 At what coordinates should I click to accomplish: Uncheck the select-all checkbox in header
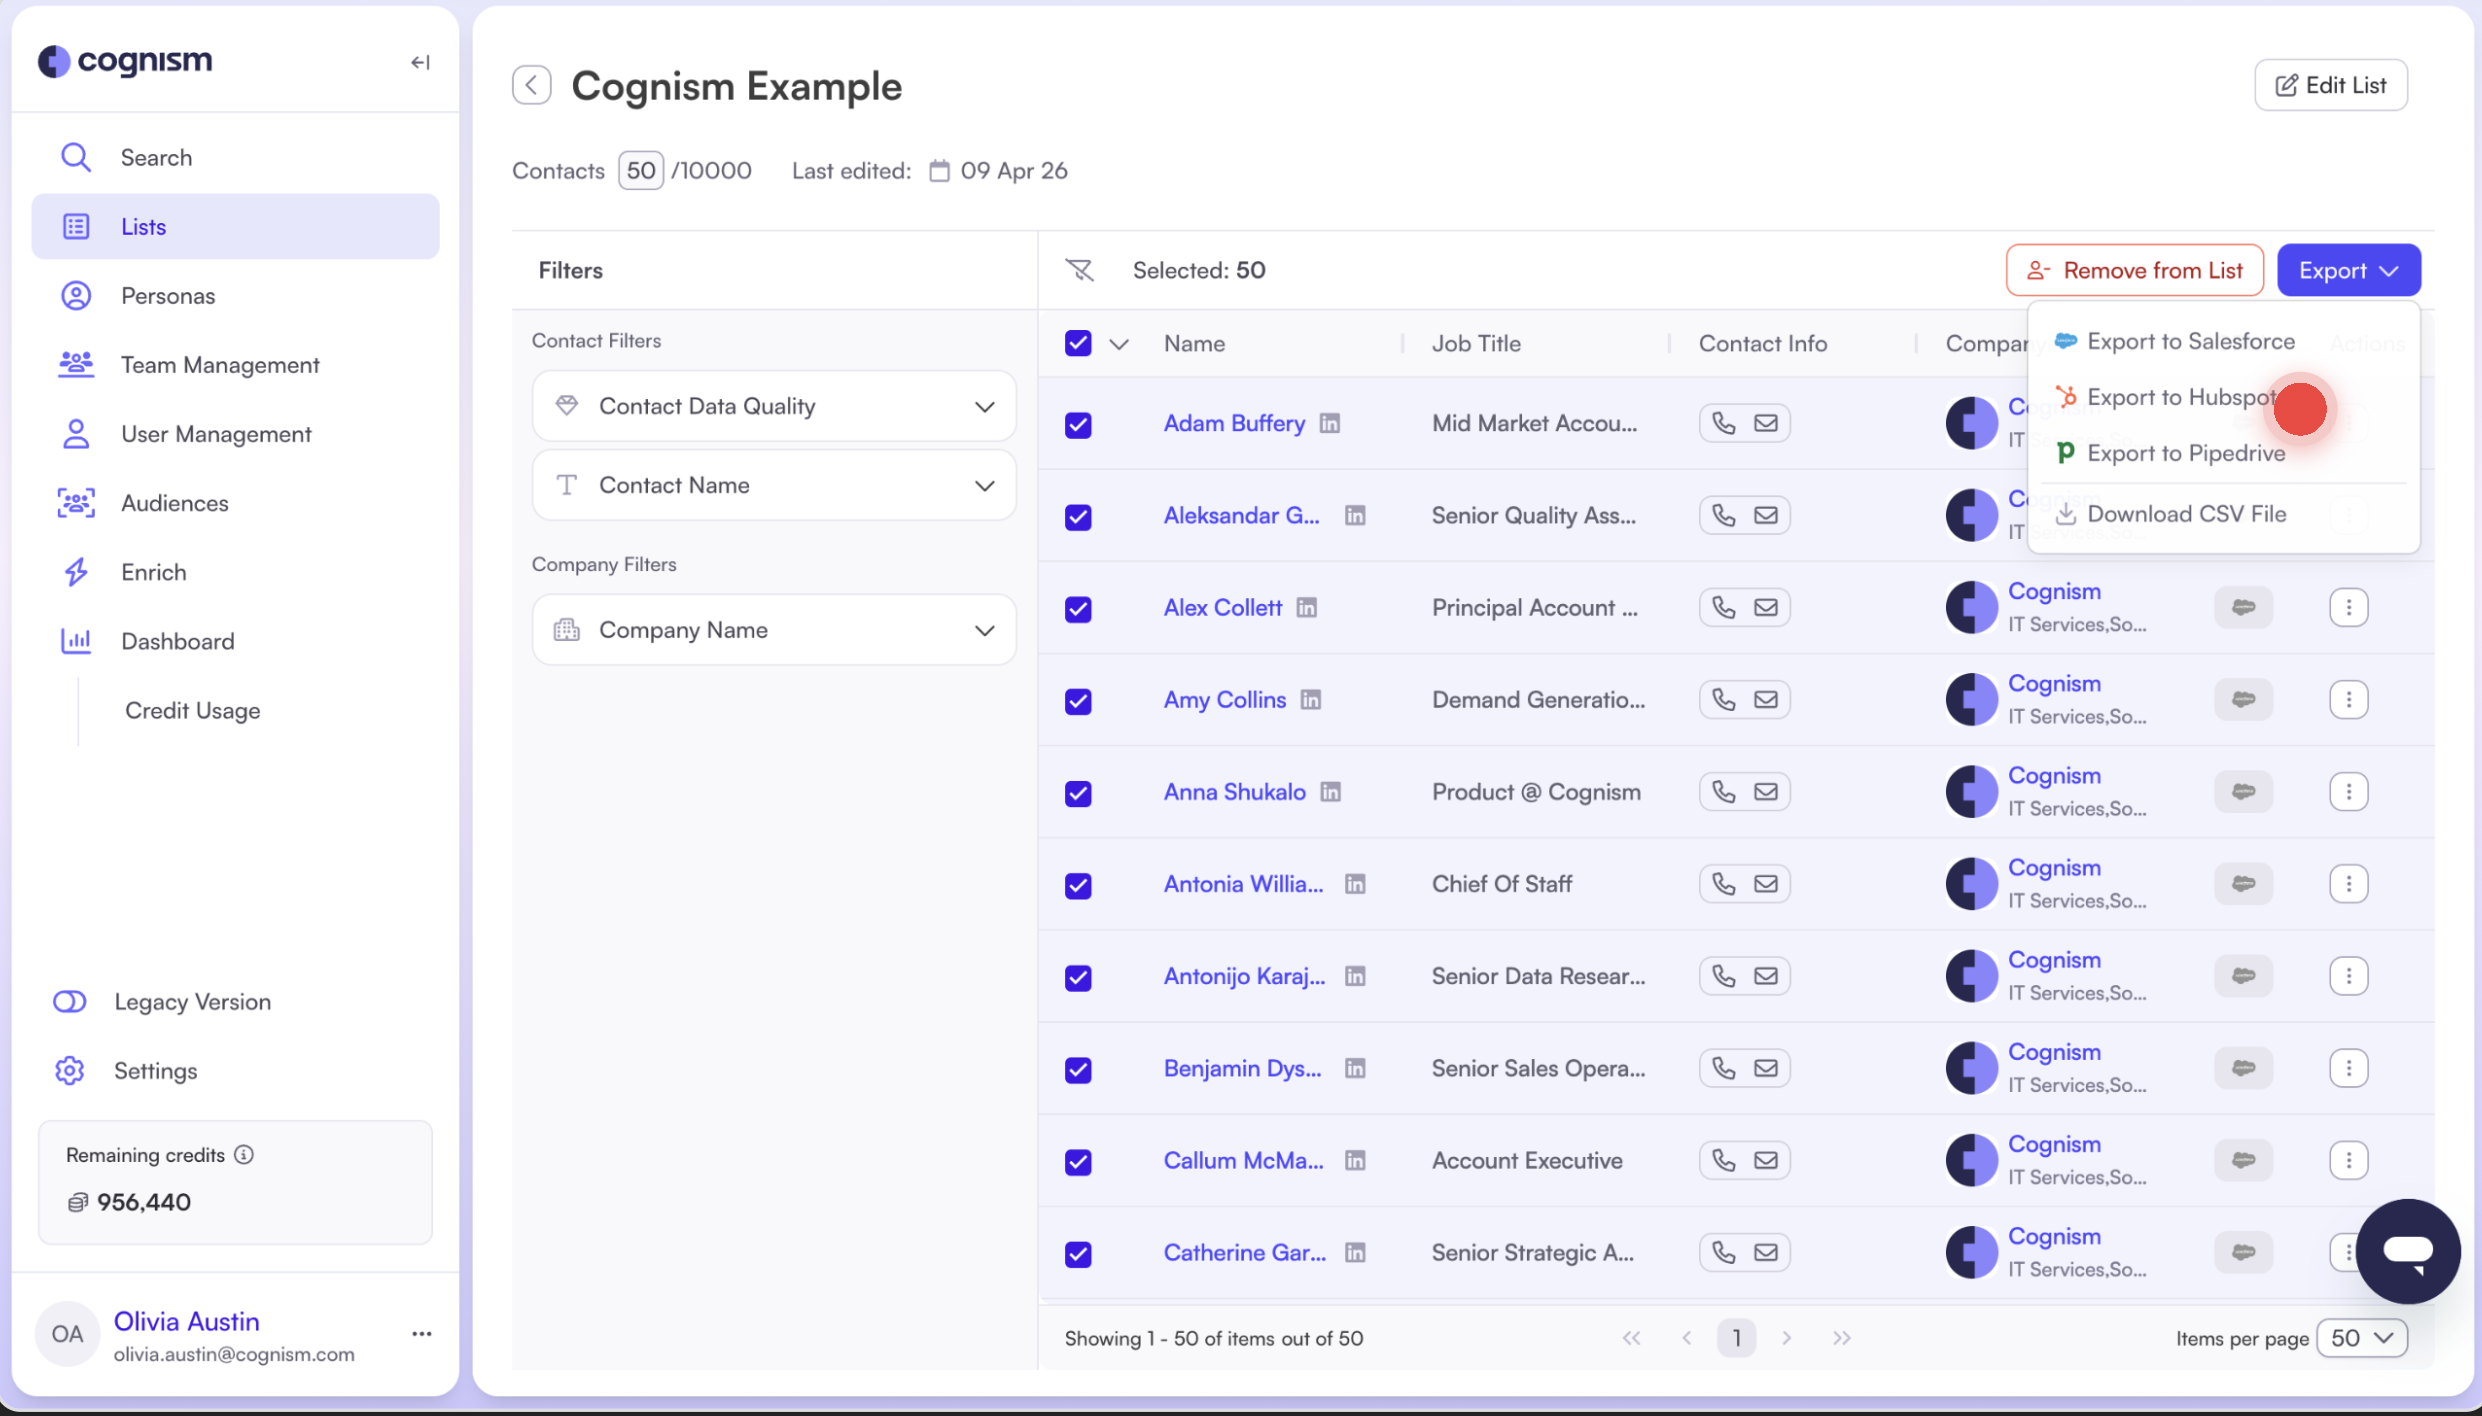pyautogui.click(x=1078, y=343)
